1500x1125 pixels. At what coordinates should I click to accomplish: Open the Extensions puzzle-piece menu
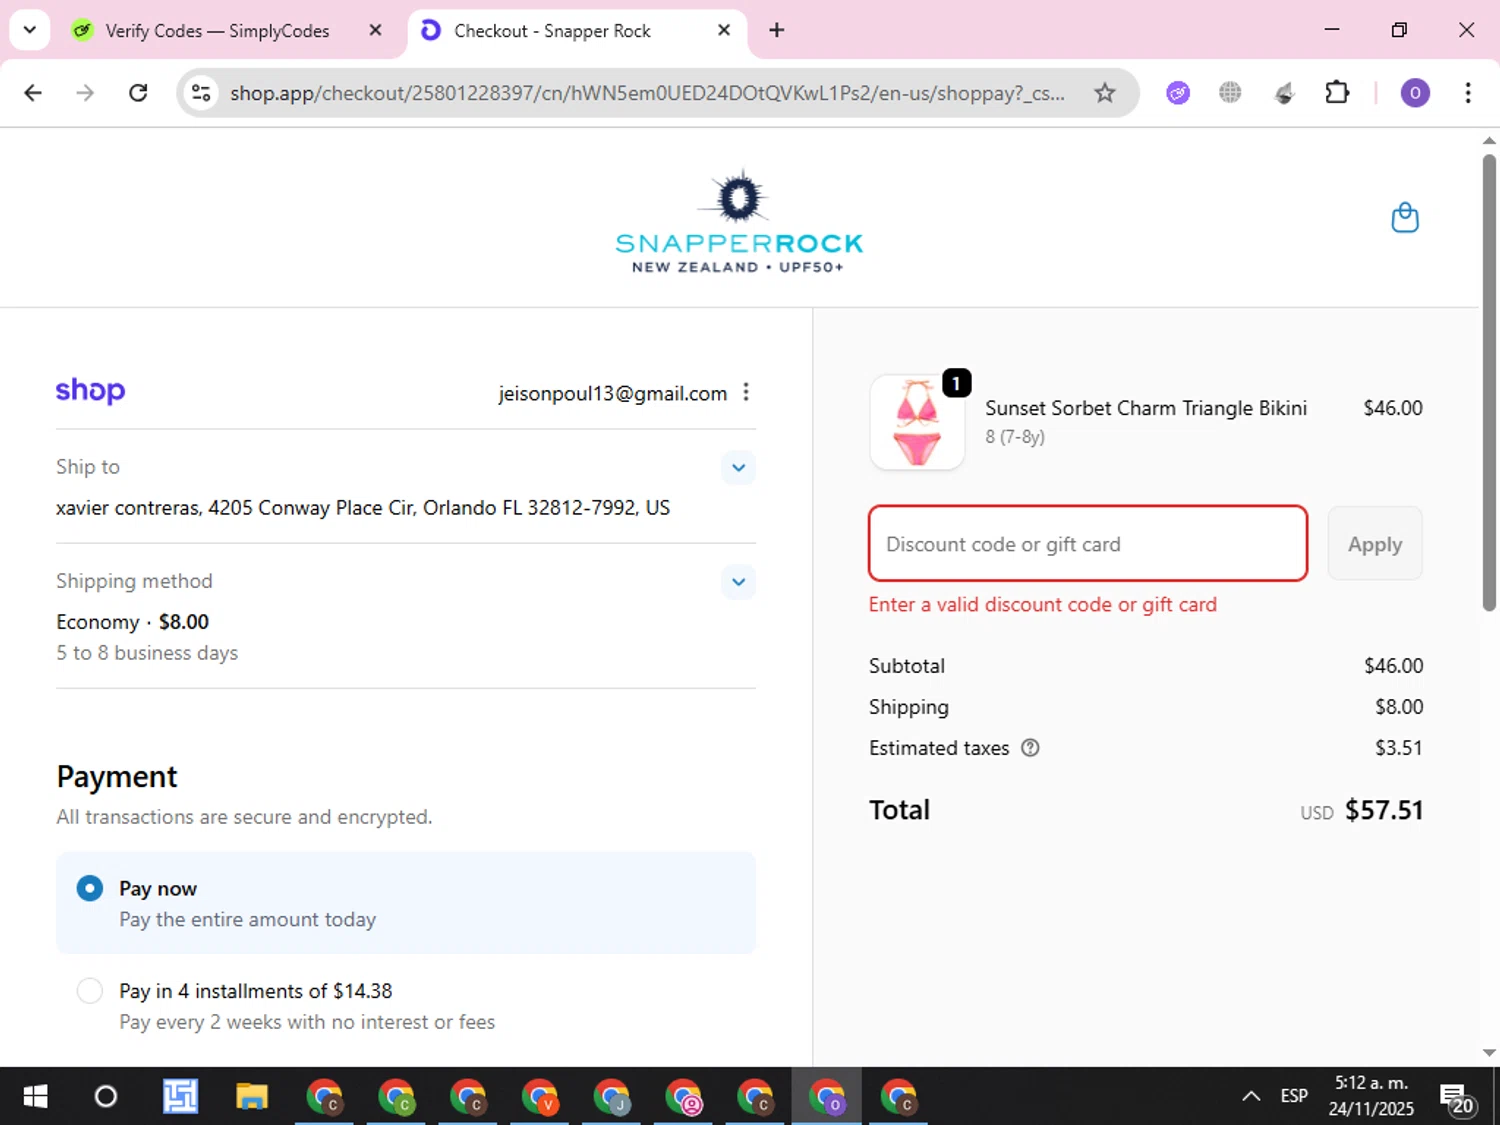[x=1337, y=93]
